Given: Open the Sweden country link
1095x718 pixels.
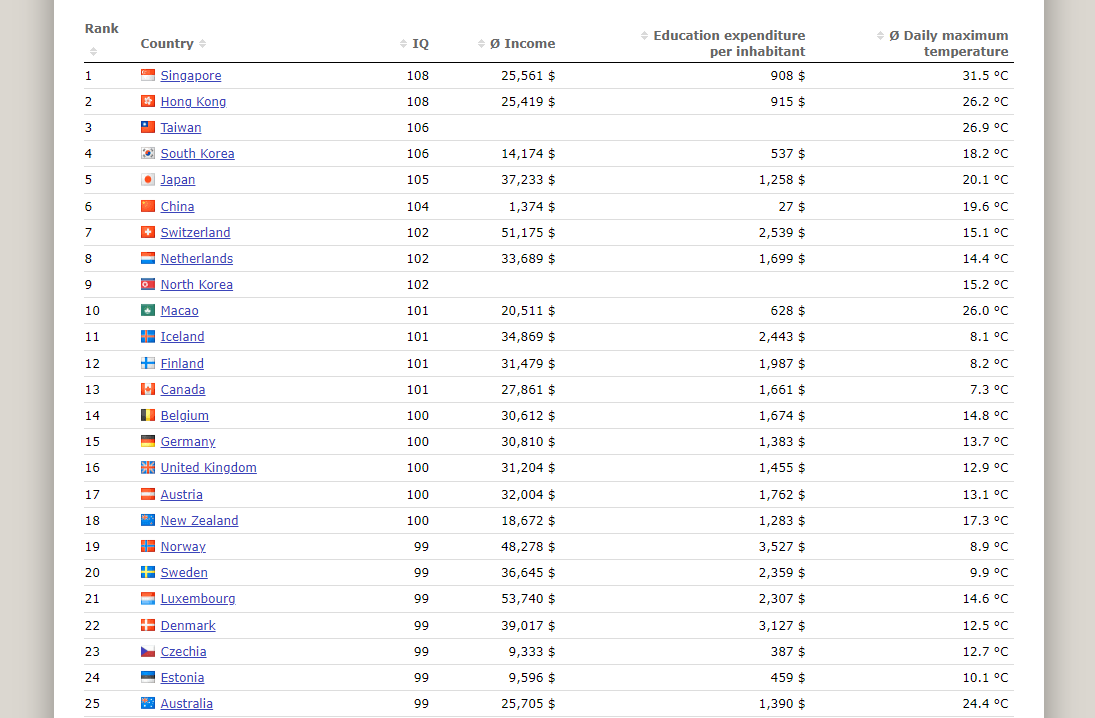Looking at the screenshot, I should 184,572.
